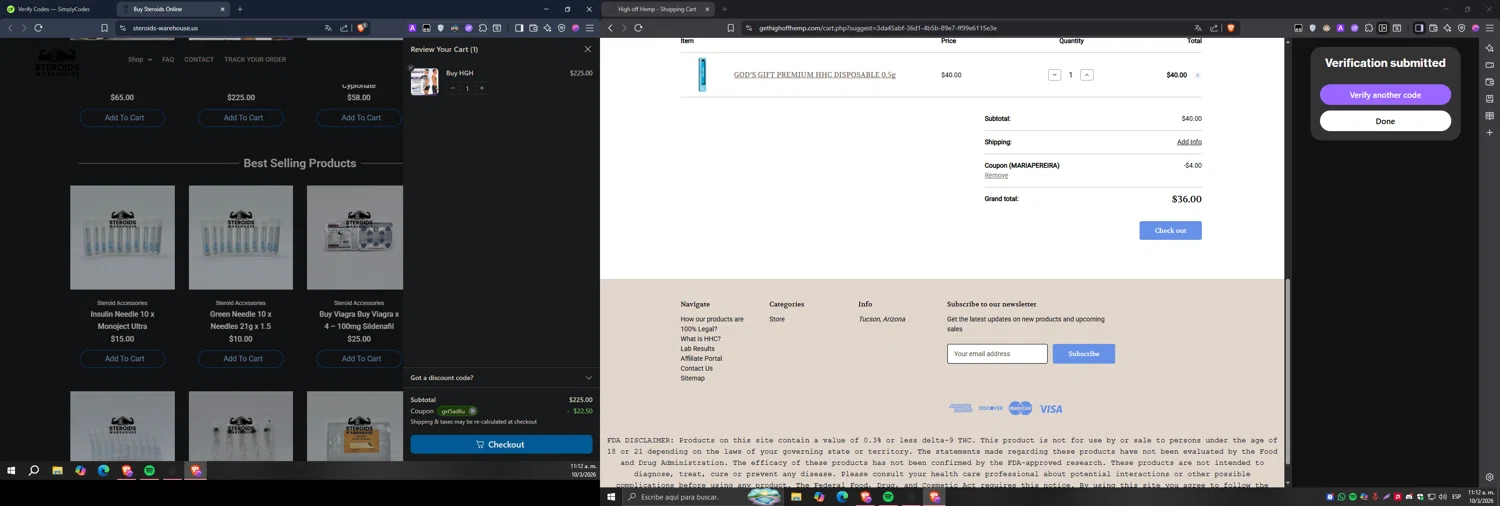Screen dimensions: 1500x506
Task: Open Brave Shields on gethighoffhemp tab
Action: (x=1230, y=28)
